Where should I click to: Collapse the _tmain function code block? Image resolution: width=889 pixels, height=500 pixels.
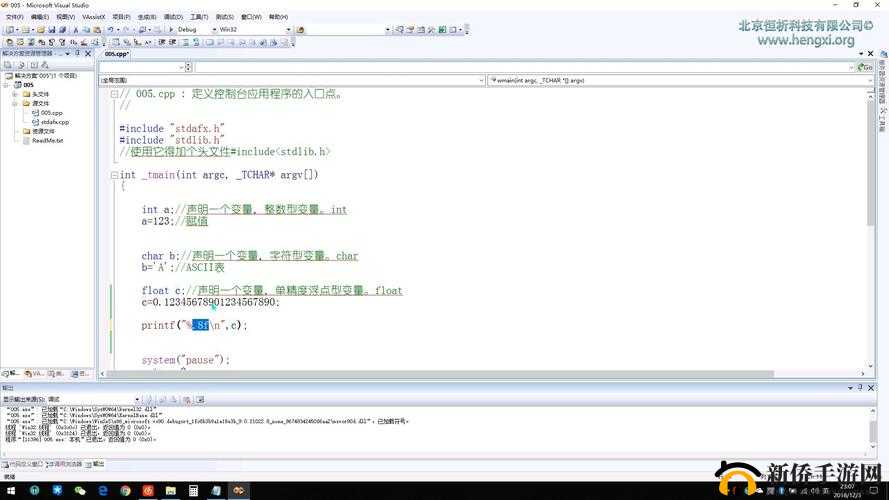pyautogui.click(x=114, y=175)
